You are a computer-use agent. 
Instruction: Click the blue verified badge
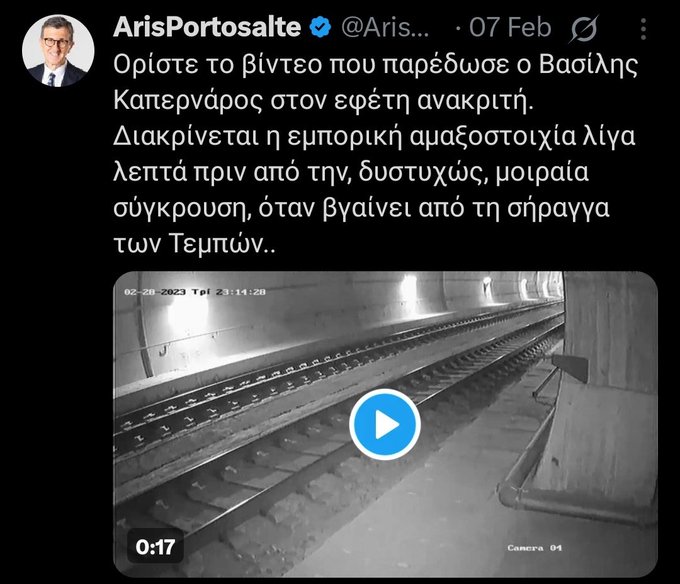[x=320, y=27]
